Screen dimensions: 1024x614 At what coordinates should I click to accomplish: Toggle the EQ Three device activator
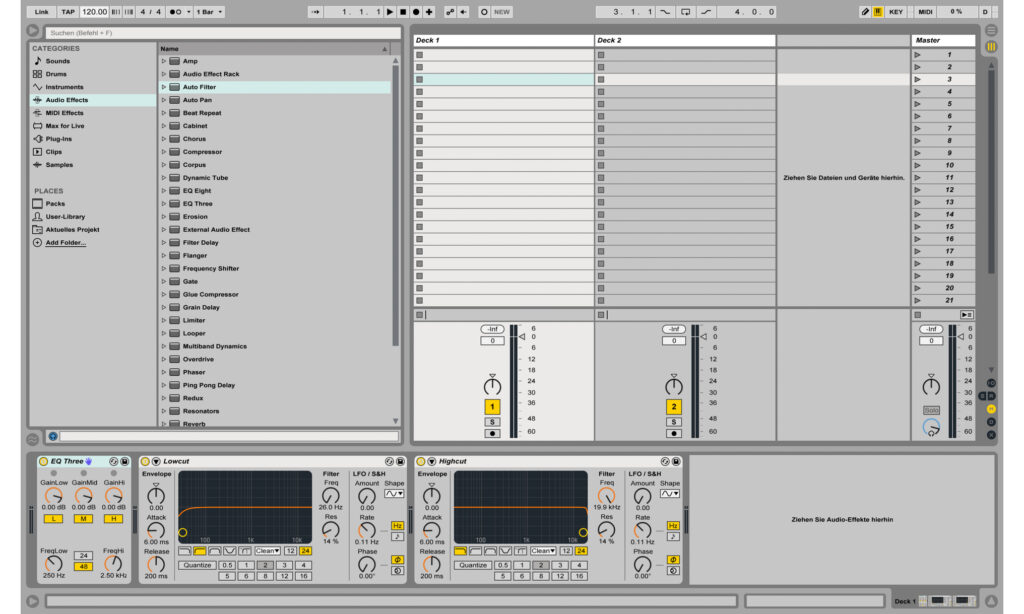click(43, 461)
